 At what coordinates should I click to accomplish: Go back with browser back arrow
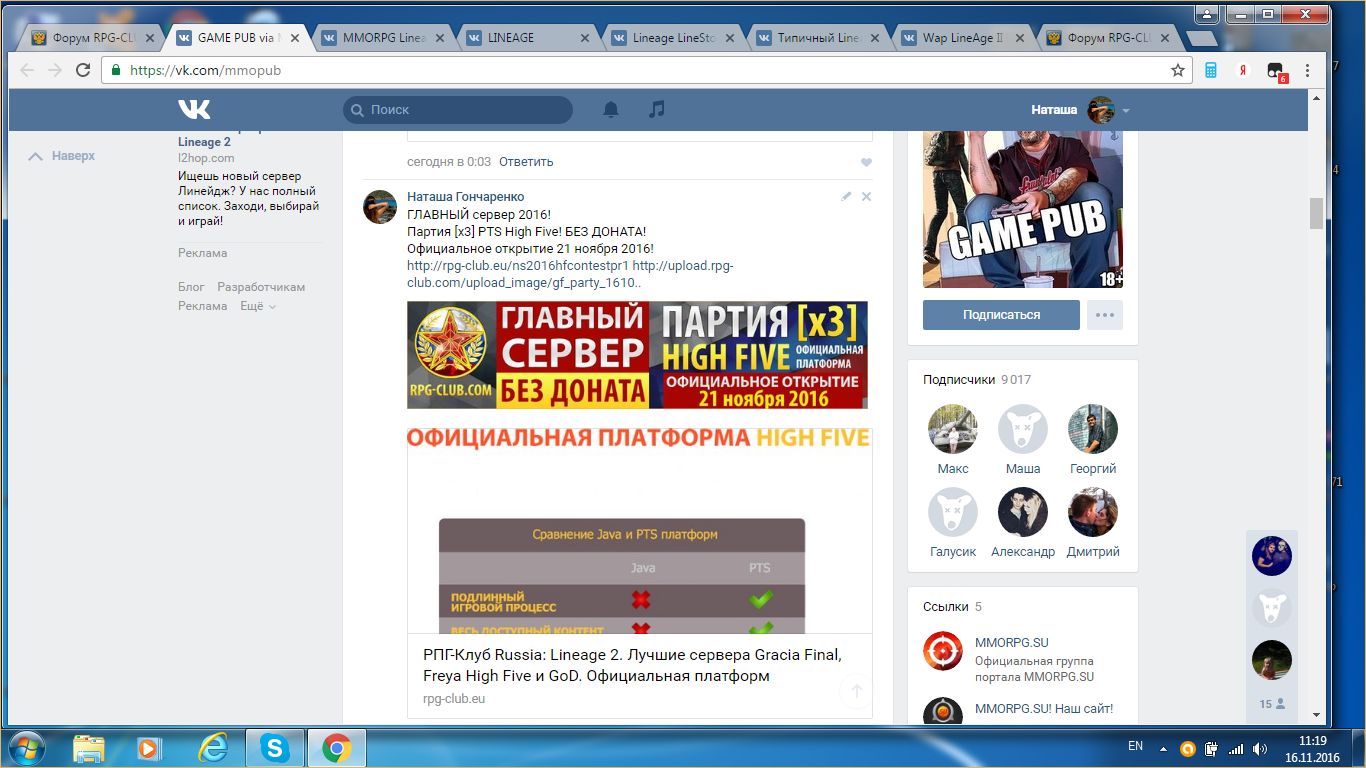coord(27,70)
